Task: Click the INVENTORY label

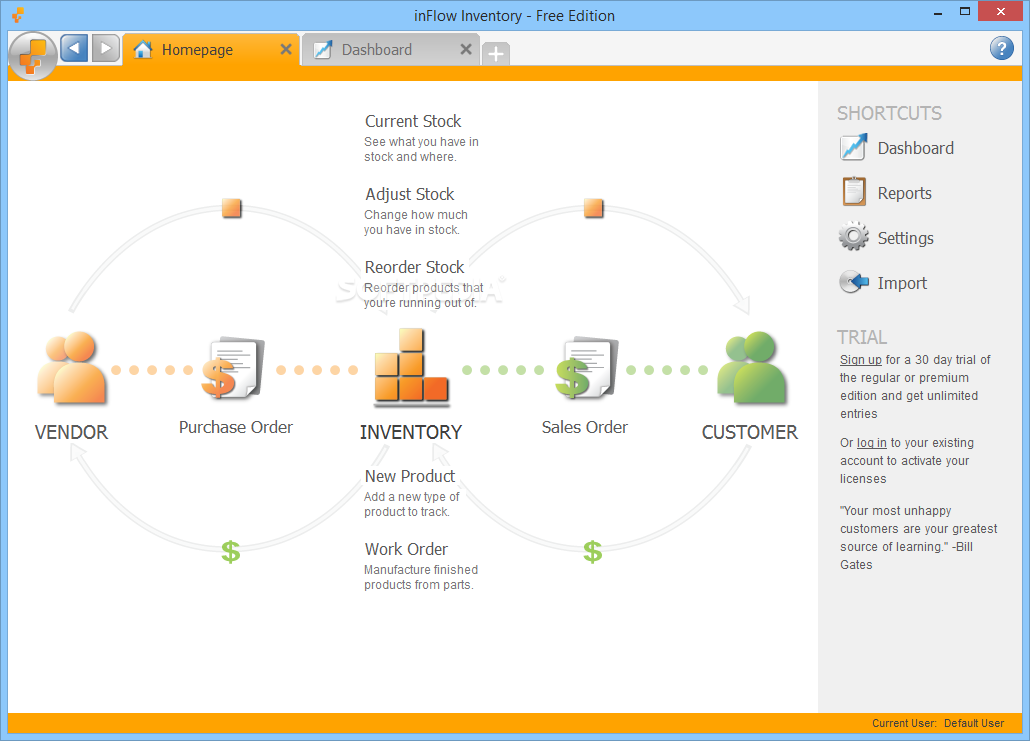Action: pos(411,432)
